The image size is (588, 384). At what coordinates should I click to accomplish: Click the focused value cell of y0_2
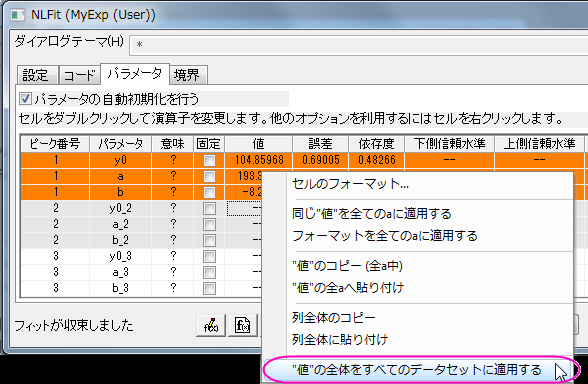[244, 208]
